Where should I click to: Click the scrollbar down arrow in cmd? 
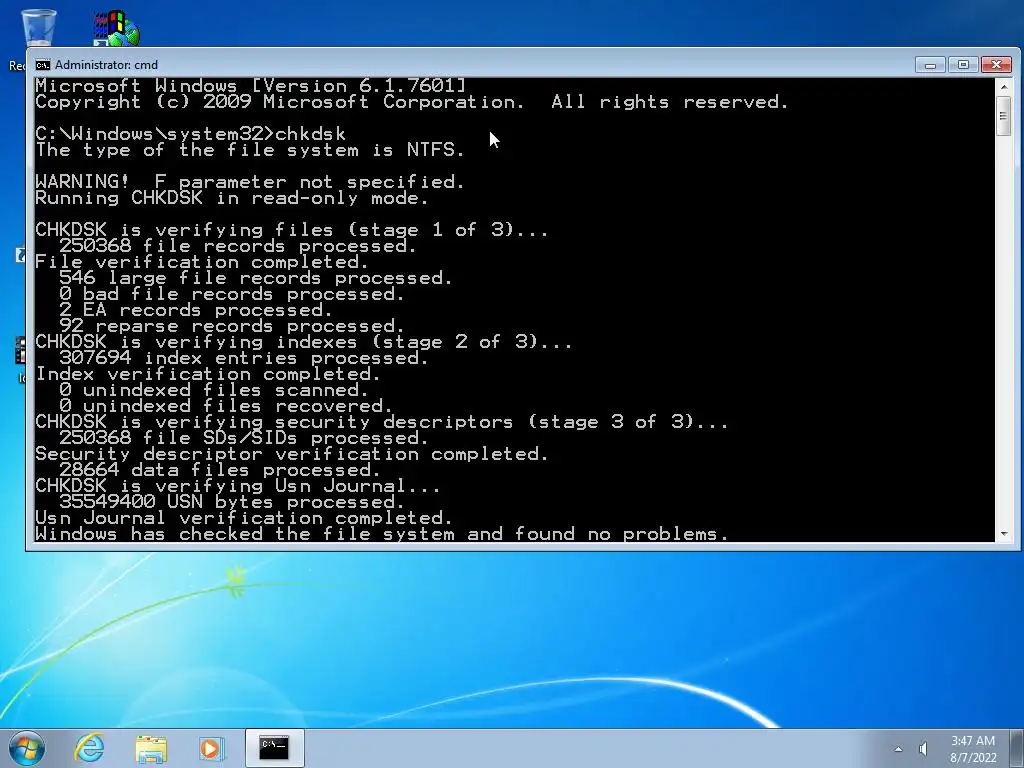[x=1004, y=534]
